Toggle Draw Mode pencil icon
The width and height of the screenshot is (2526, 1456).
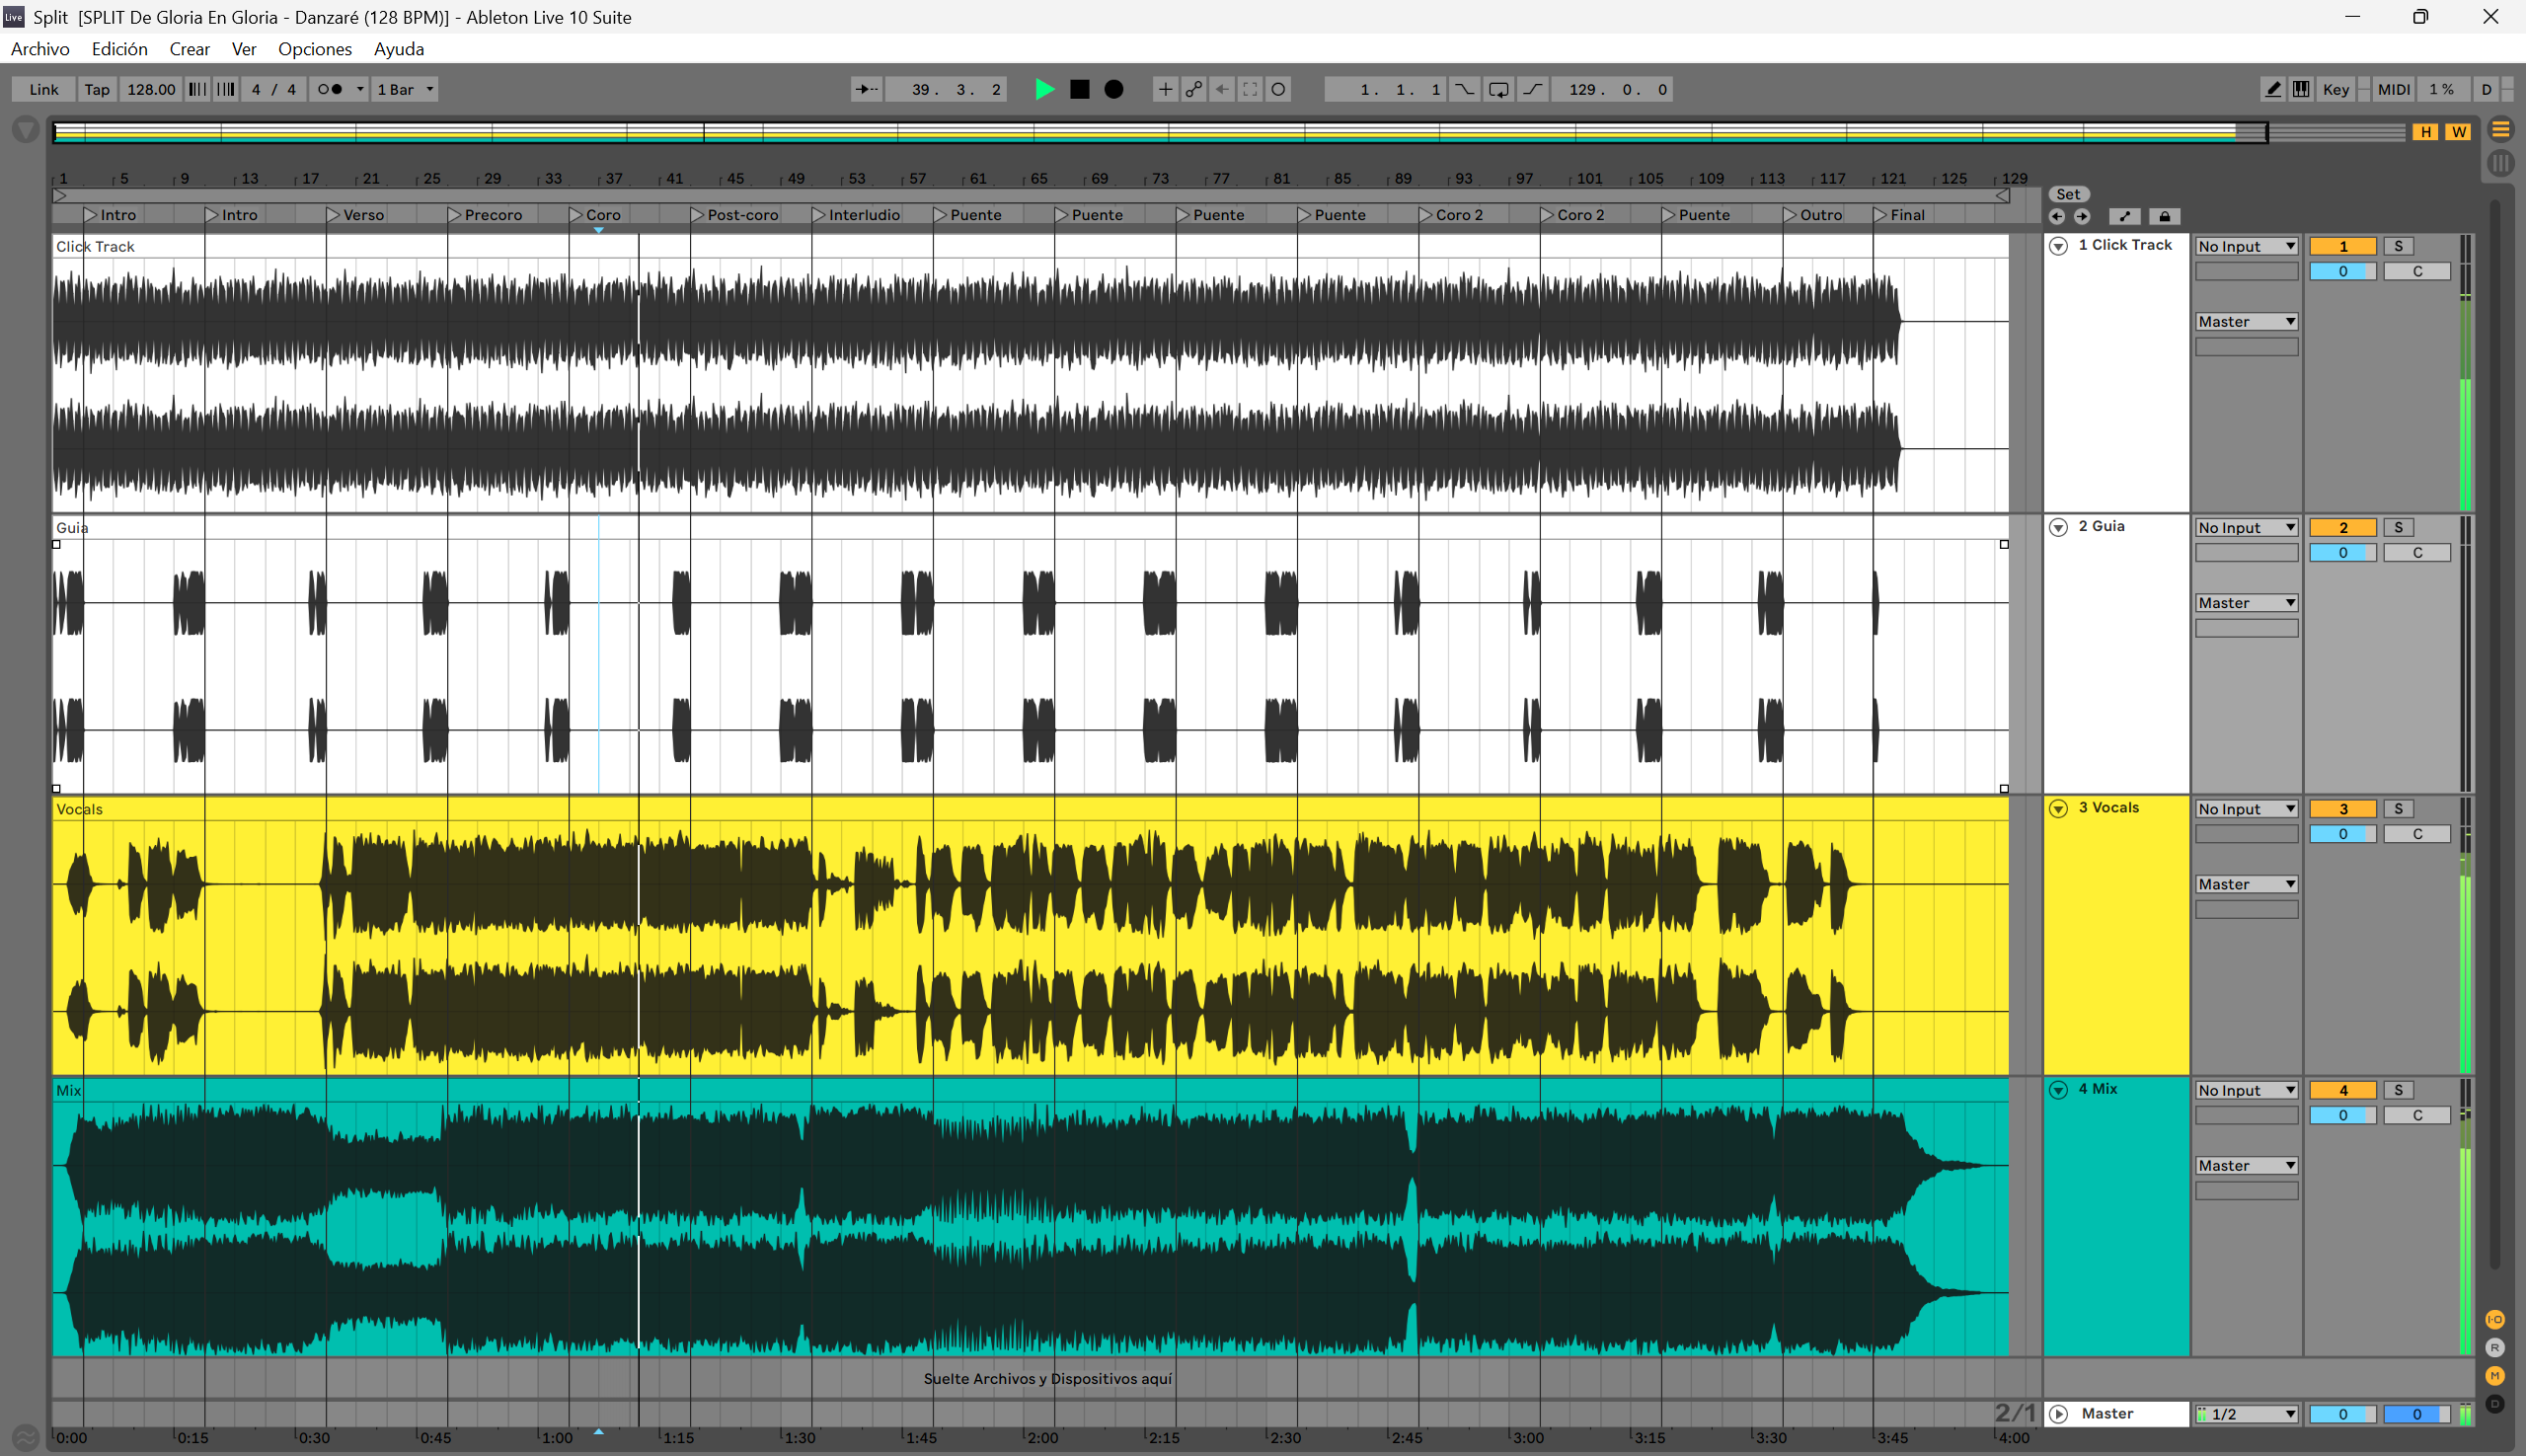pos(2272,89)
